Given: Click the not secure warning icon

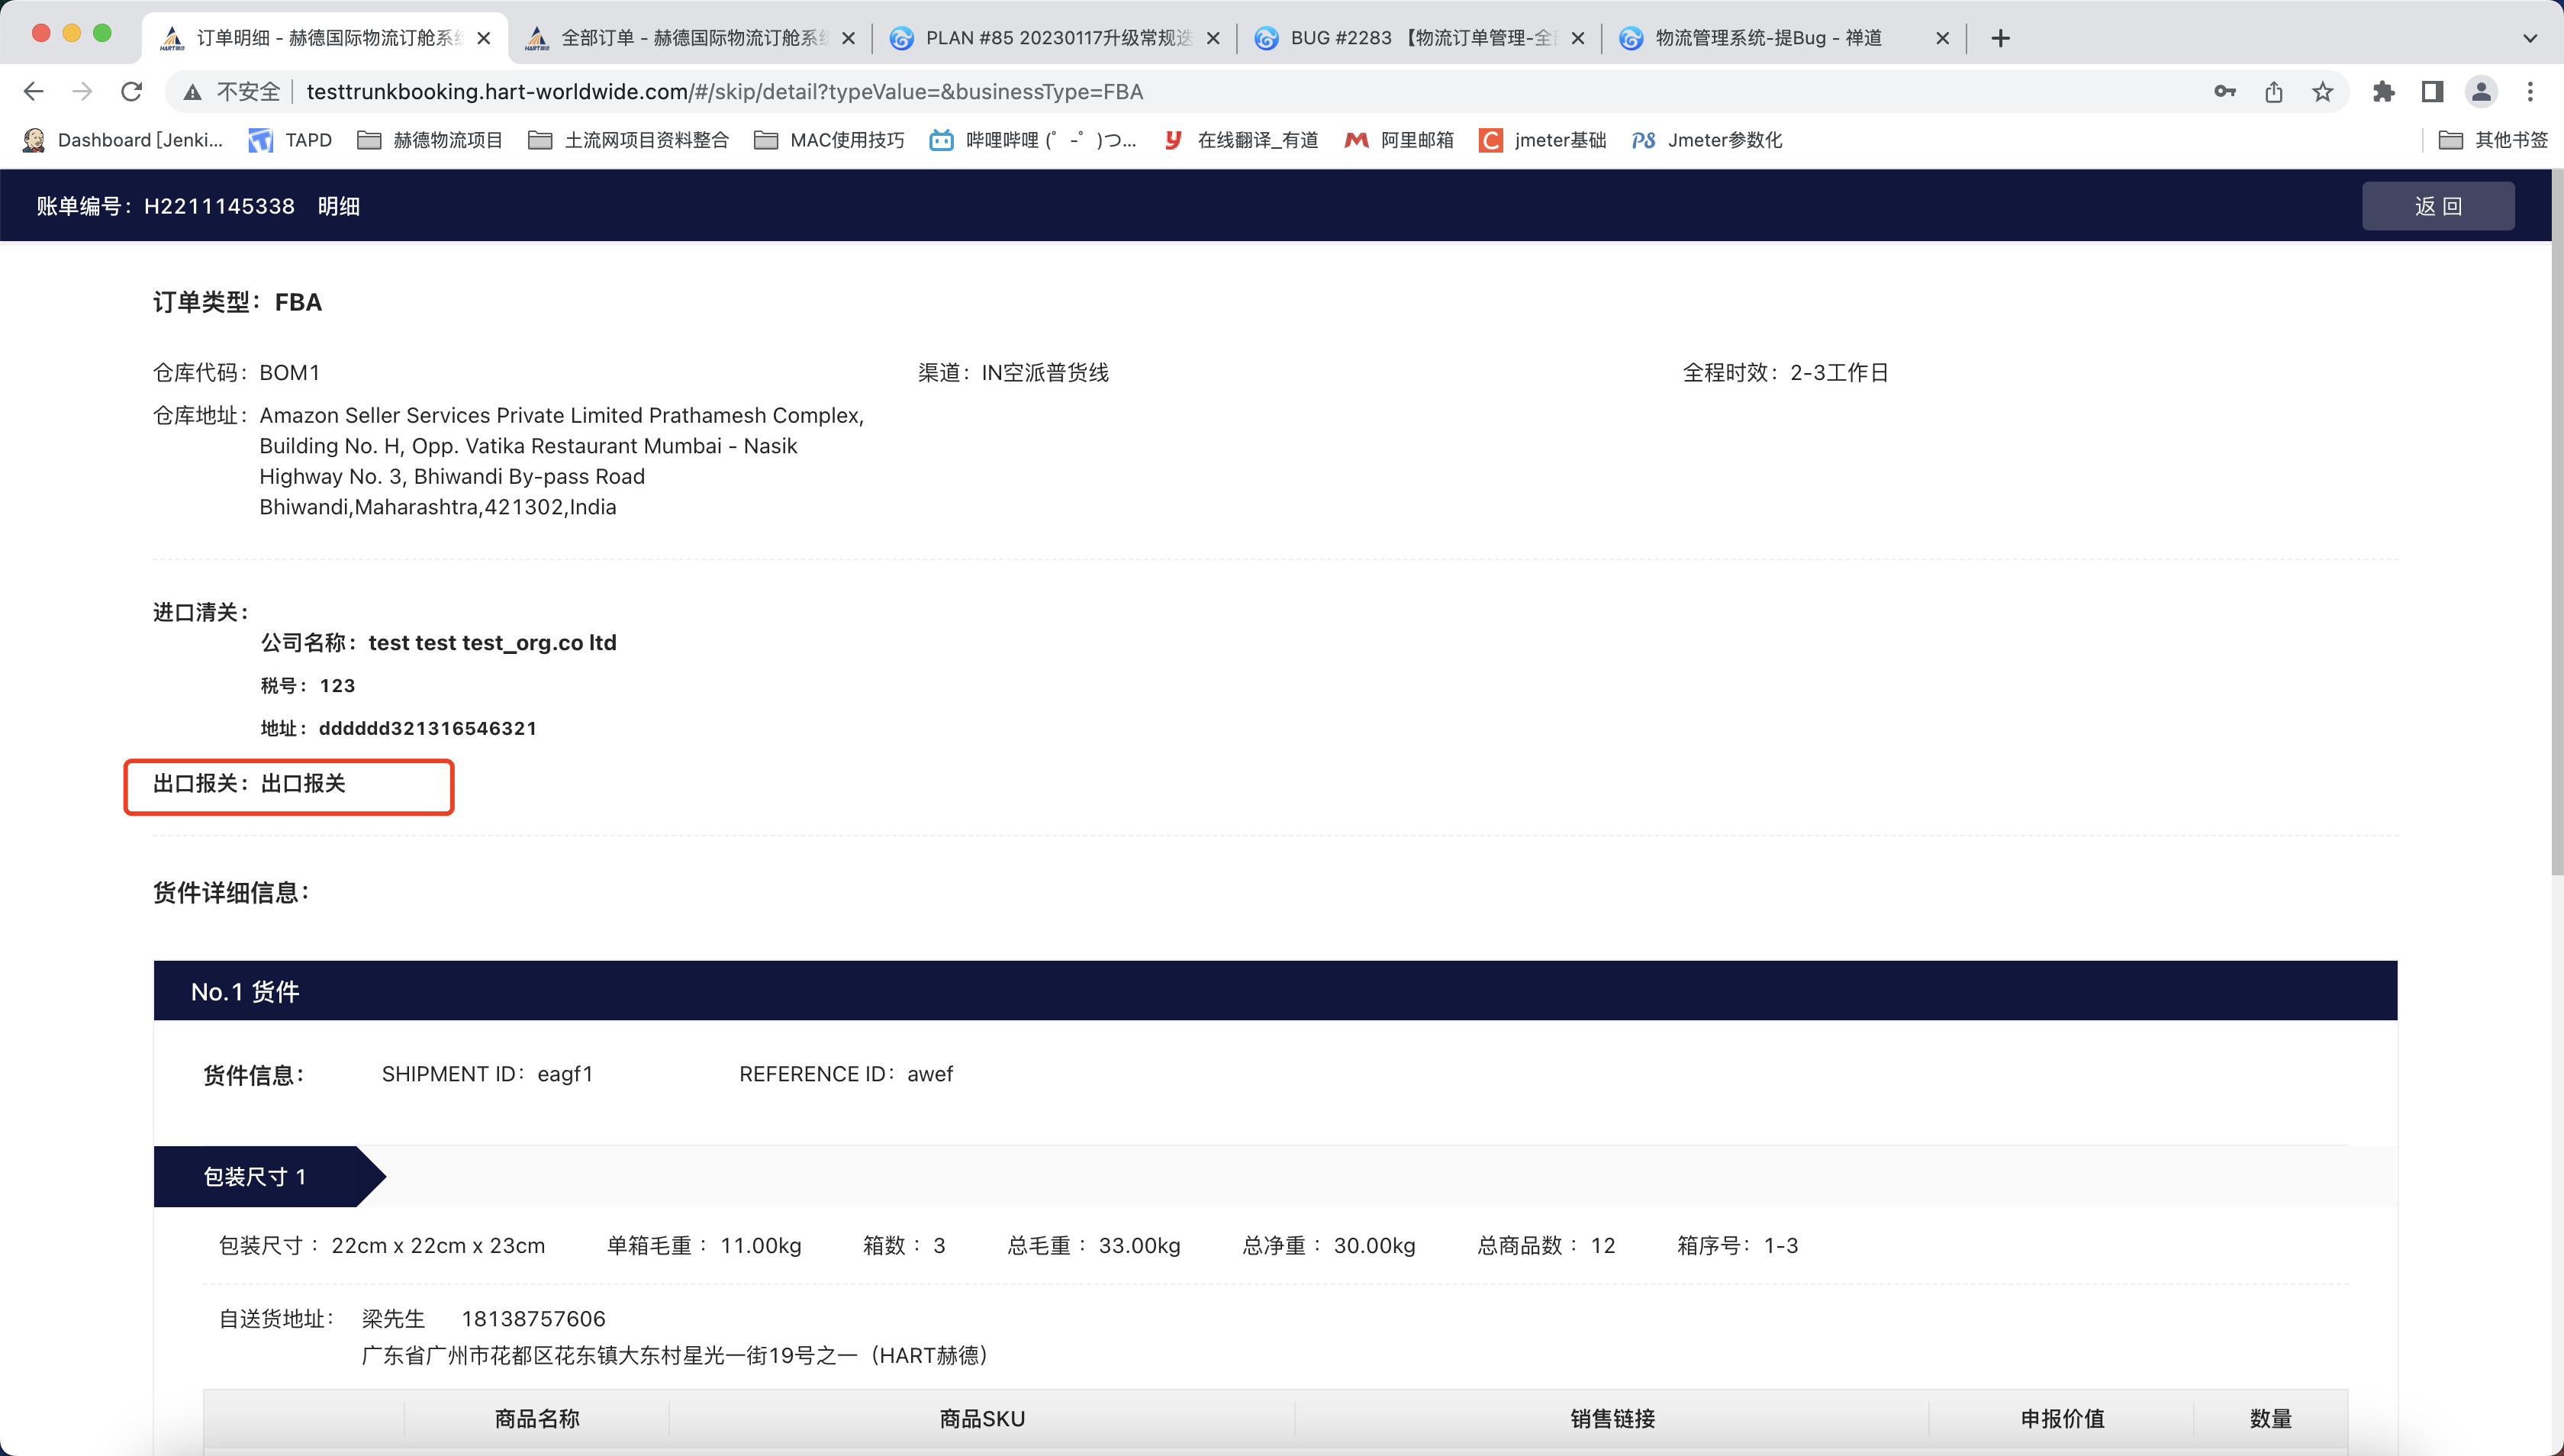Looking at the screenshot, I should click(x=193, y=92).
